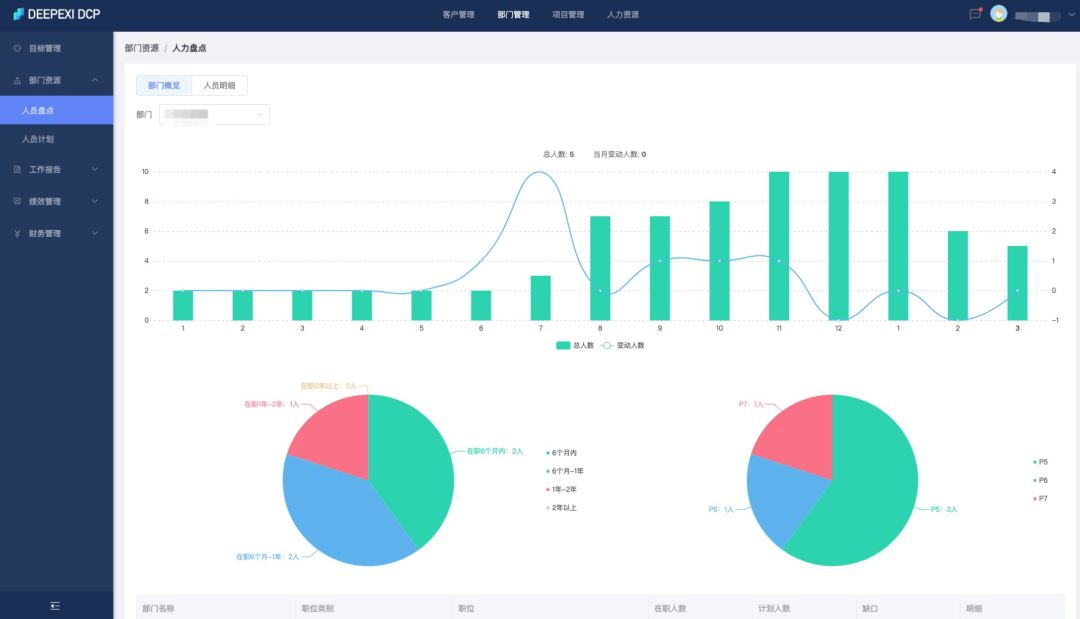Screen dimensions: 1080x619
Task: Click the blurred username in the header
Action: [x=1037, y=16]
